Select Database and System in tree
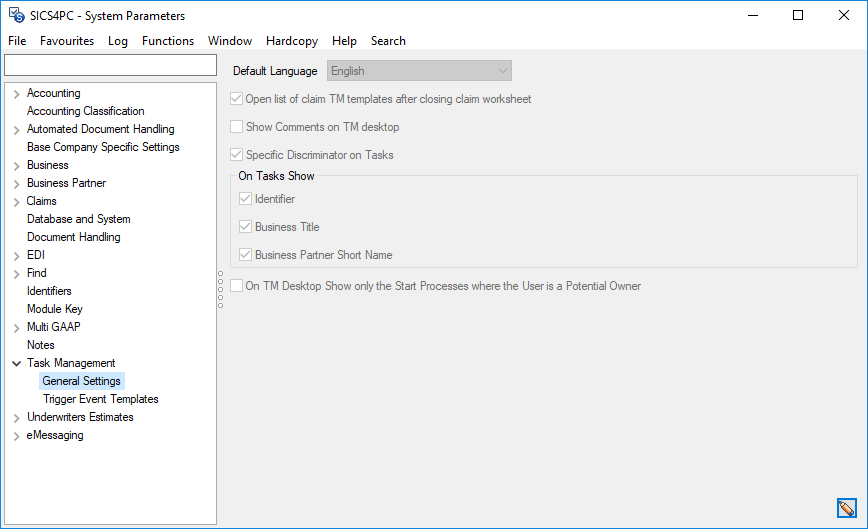This screenshot has height=529, width=868. [x=79, y=219]
